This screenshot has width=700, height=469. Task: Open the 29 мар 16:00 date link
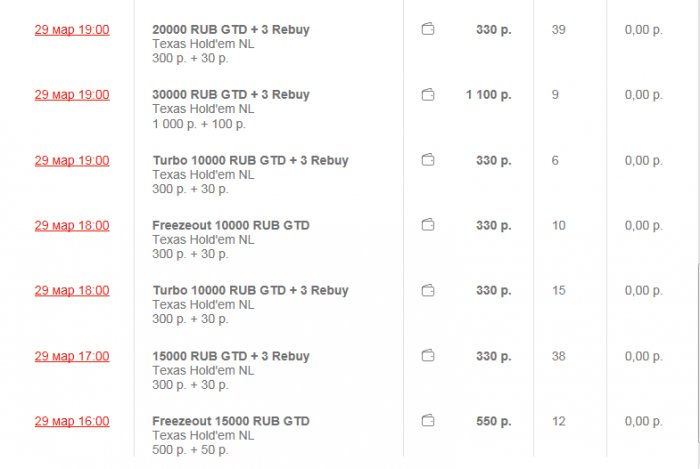tap(72, 421)
